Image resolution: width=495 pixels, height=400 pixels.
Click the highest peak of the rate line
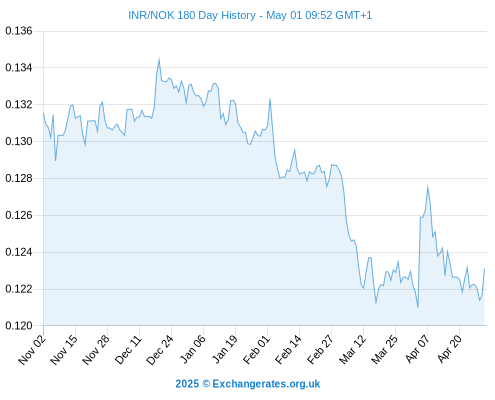[x=159, y=59]
